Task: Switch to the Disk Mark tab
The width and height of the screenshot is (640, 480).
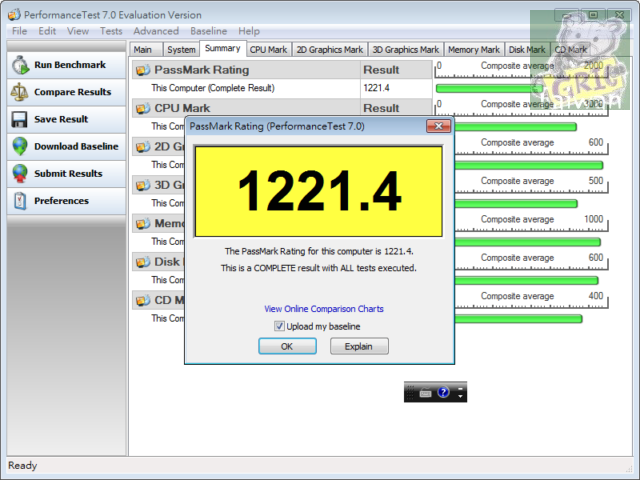Action: [x=527, y=49]
